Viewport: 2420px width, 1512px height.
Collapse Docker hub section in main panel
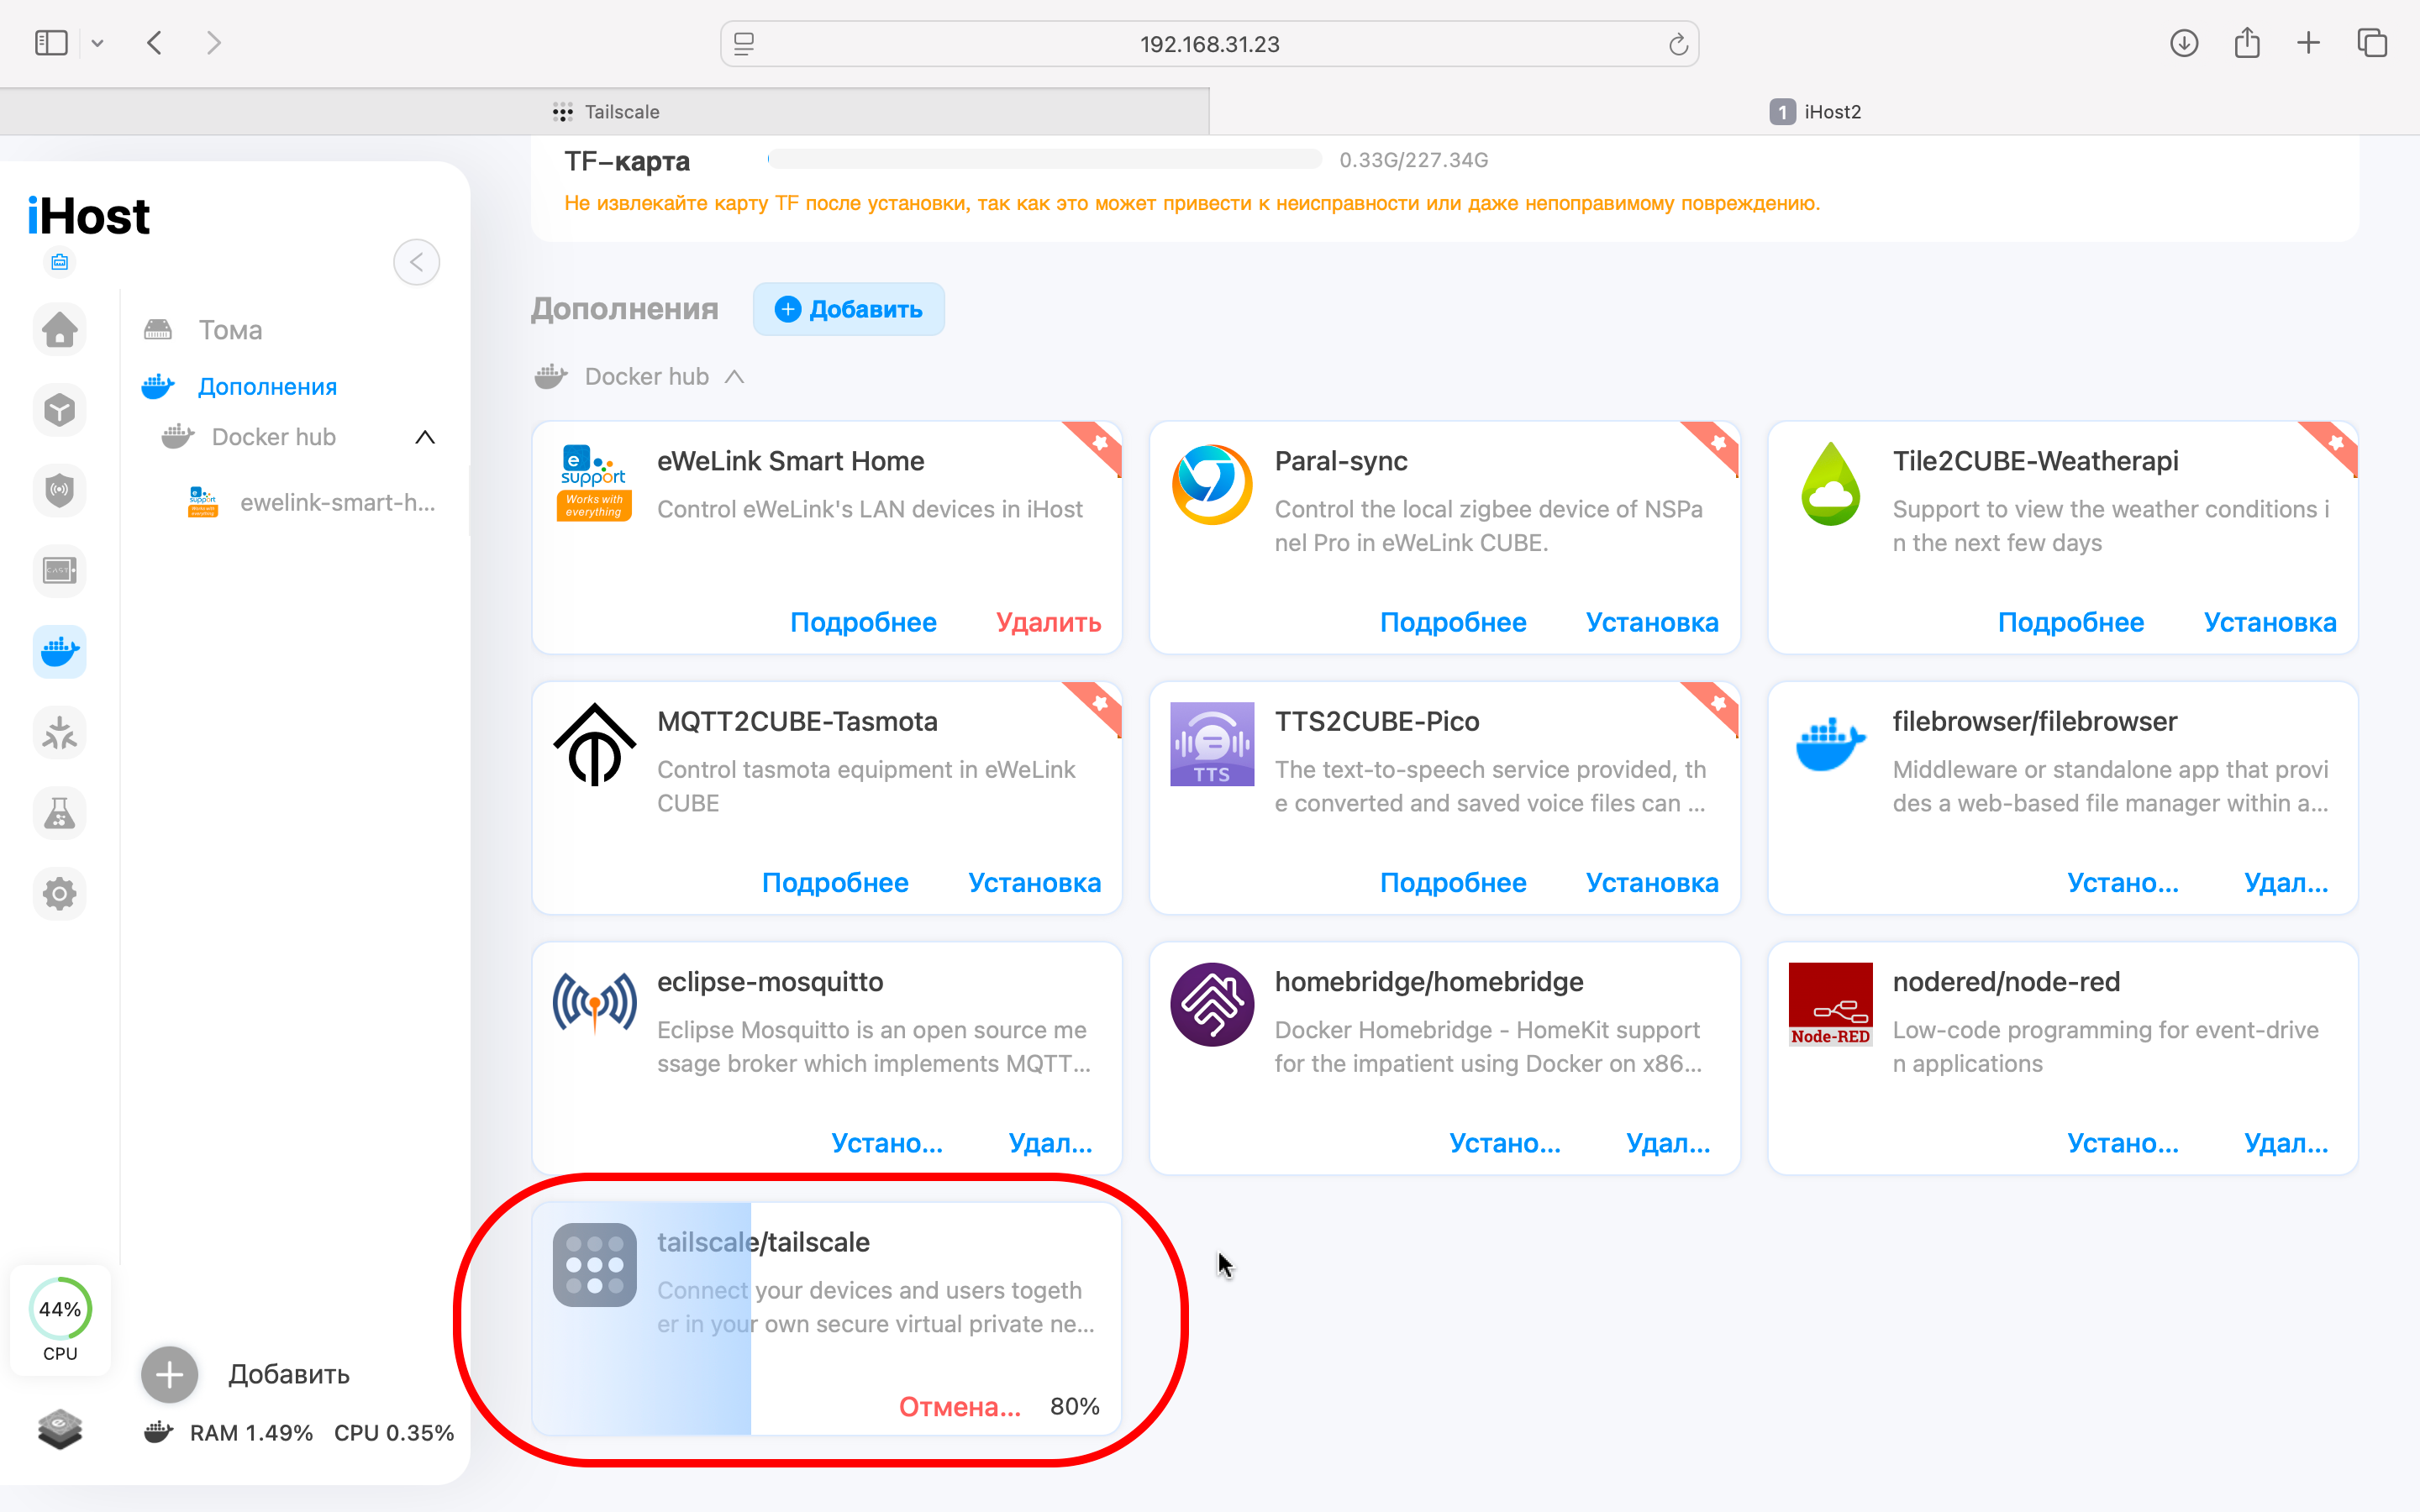click(735, 376)
